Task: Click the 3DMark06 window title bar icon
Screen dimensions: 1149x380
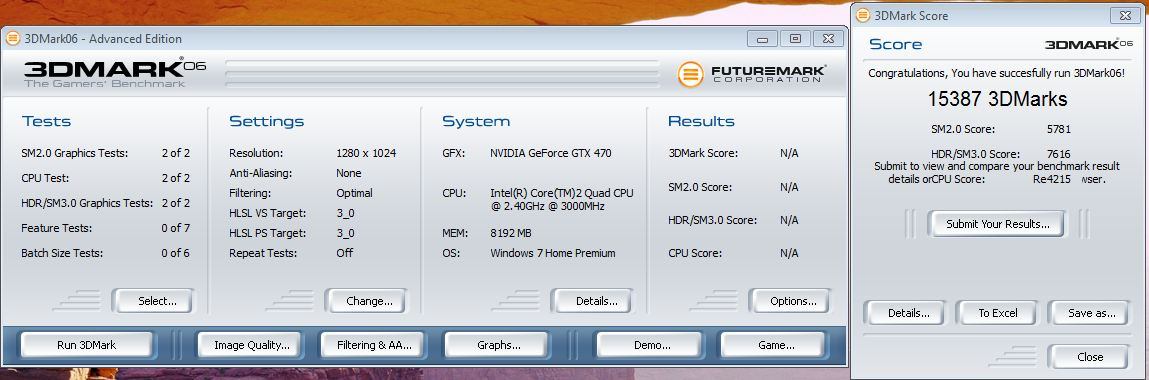Action: coord(12,39)
